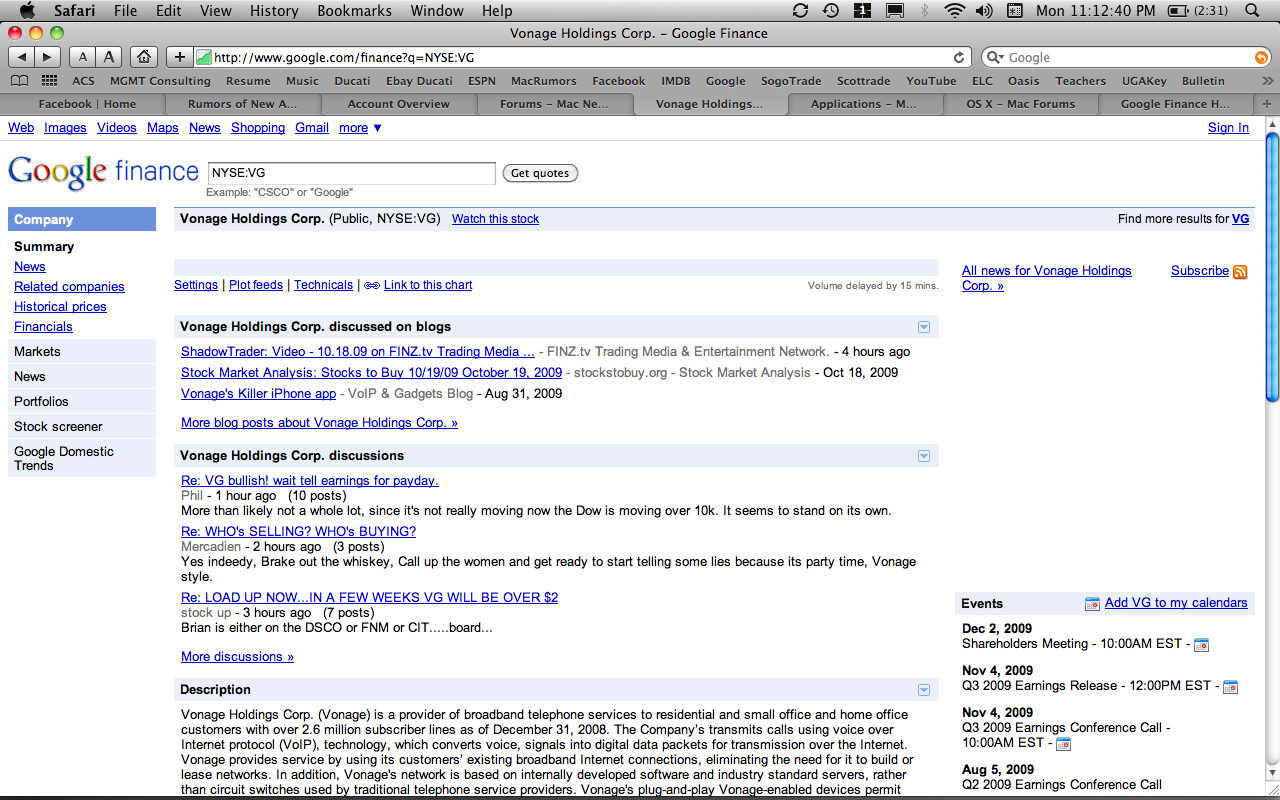Screen dimensions: 1280x800
Task: Open Portfolios in the sidebar
Action: point(82,402)
